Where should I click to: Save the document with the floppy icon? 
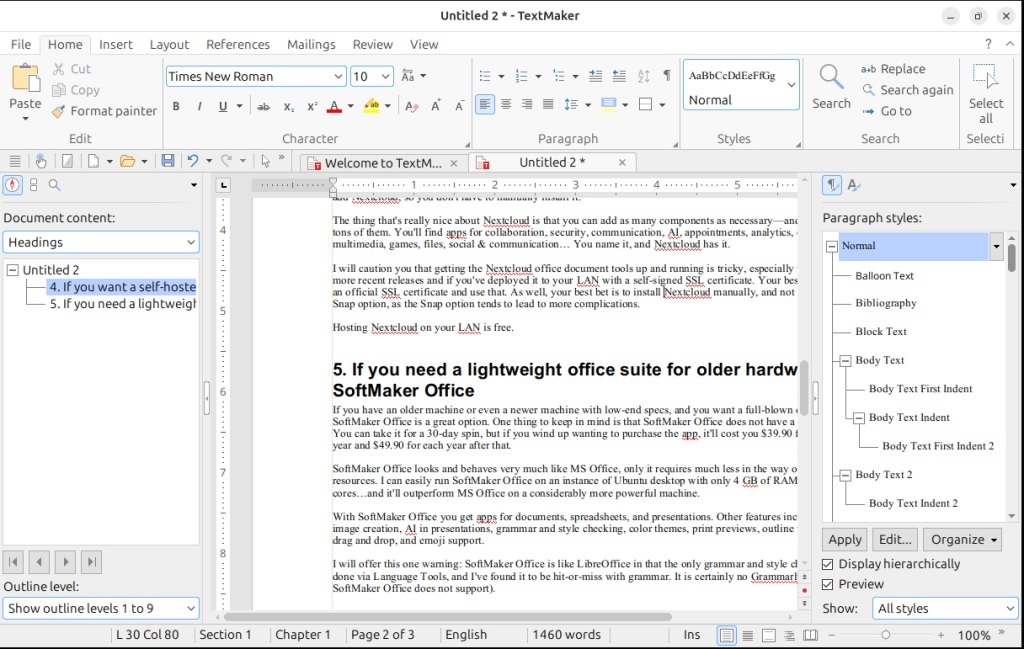point(168,161)
